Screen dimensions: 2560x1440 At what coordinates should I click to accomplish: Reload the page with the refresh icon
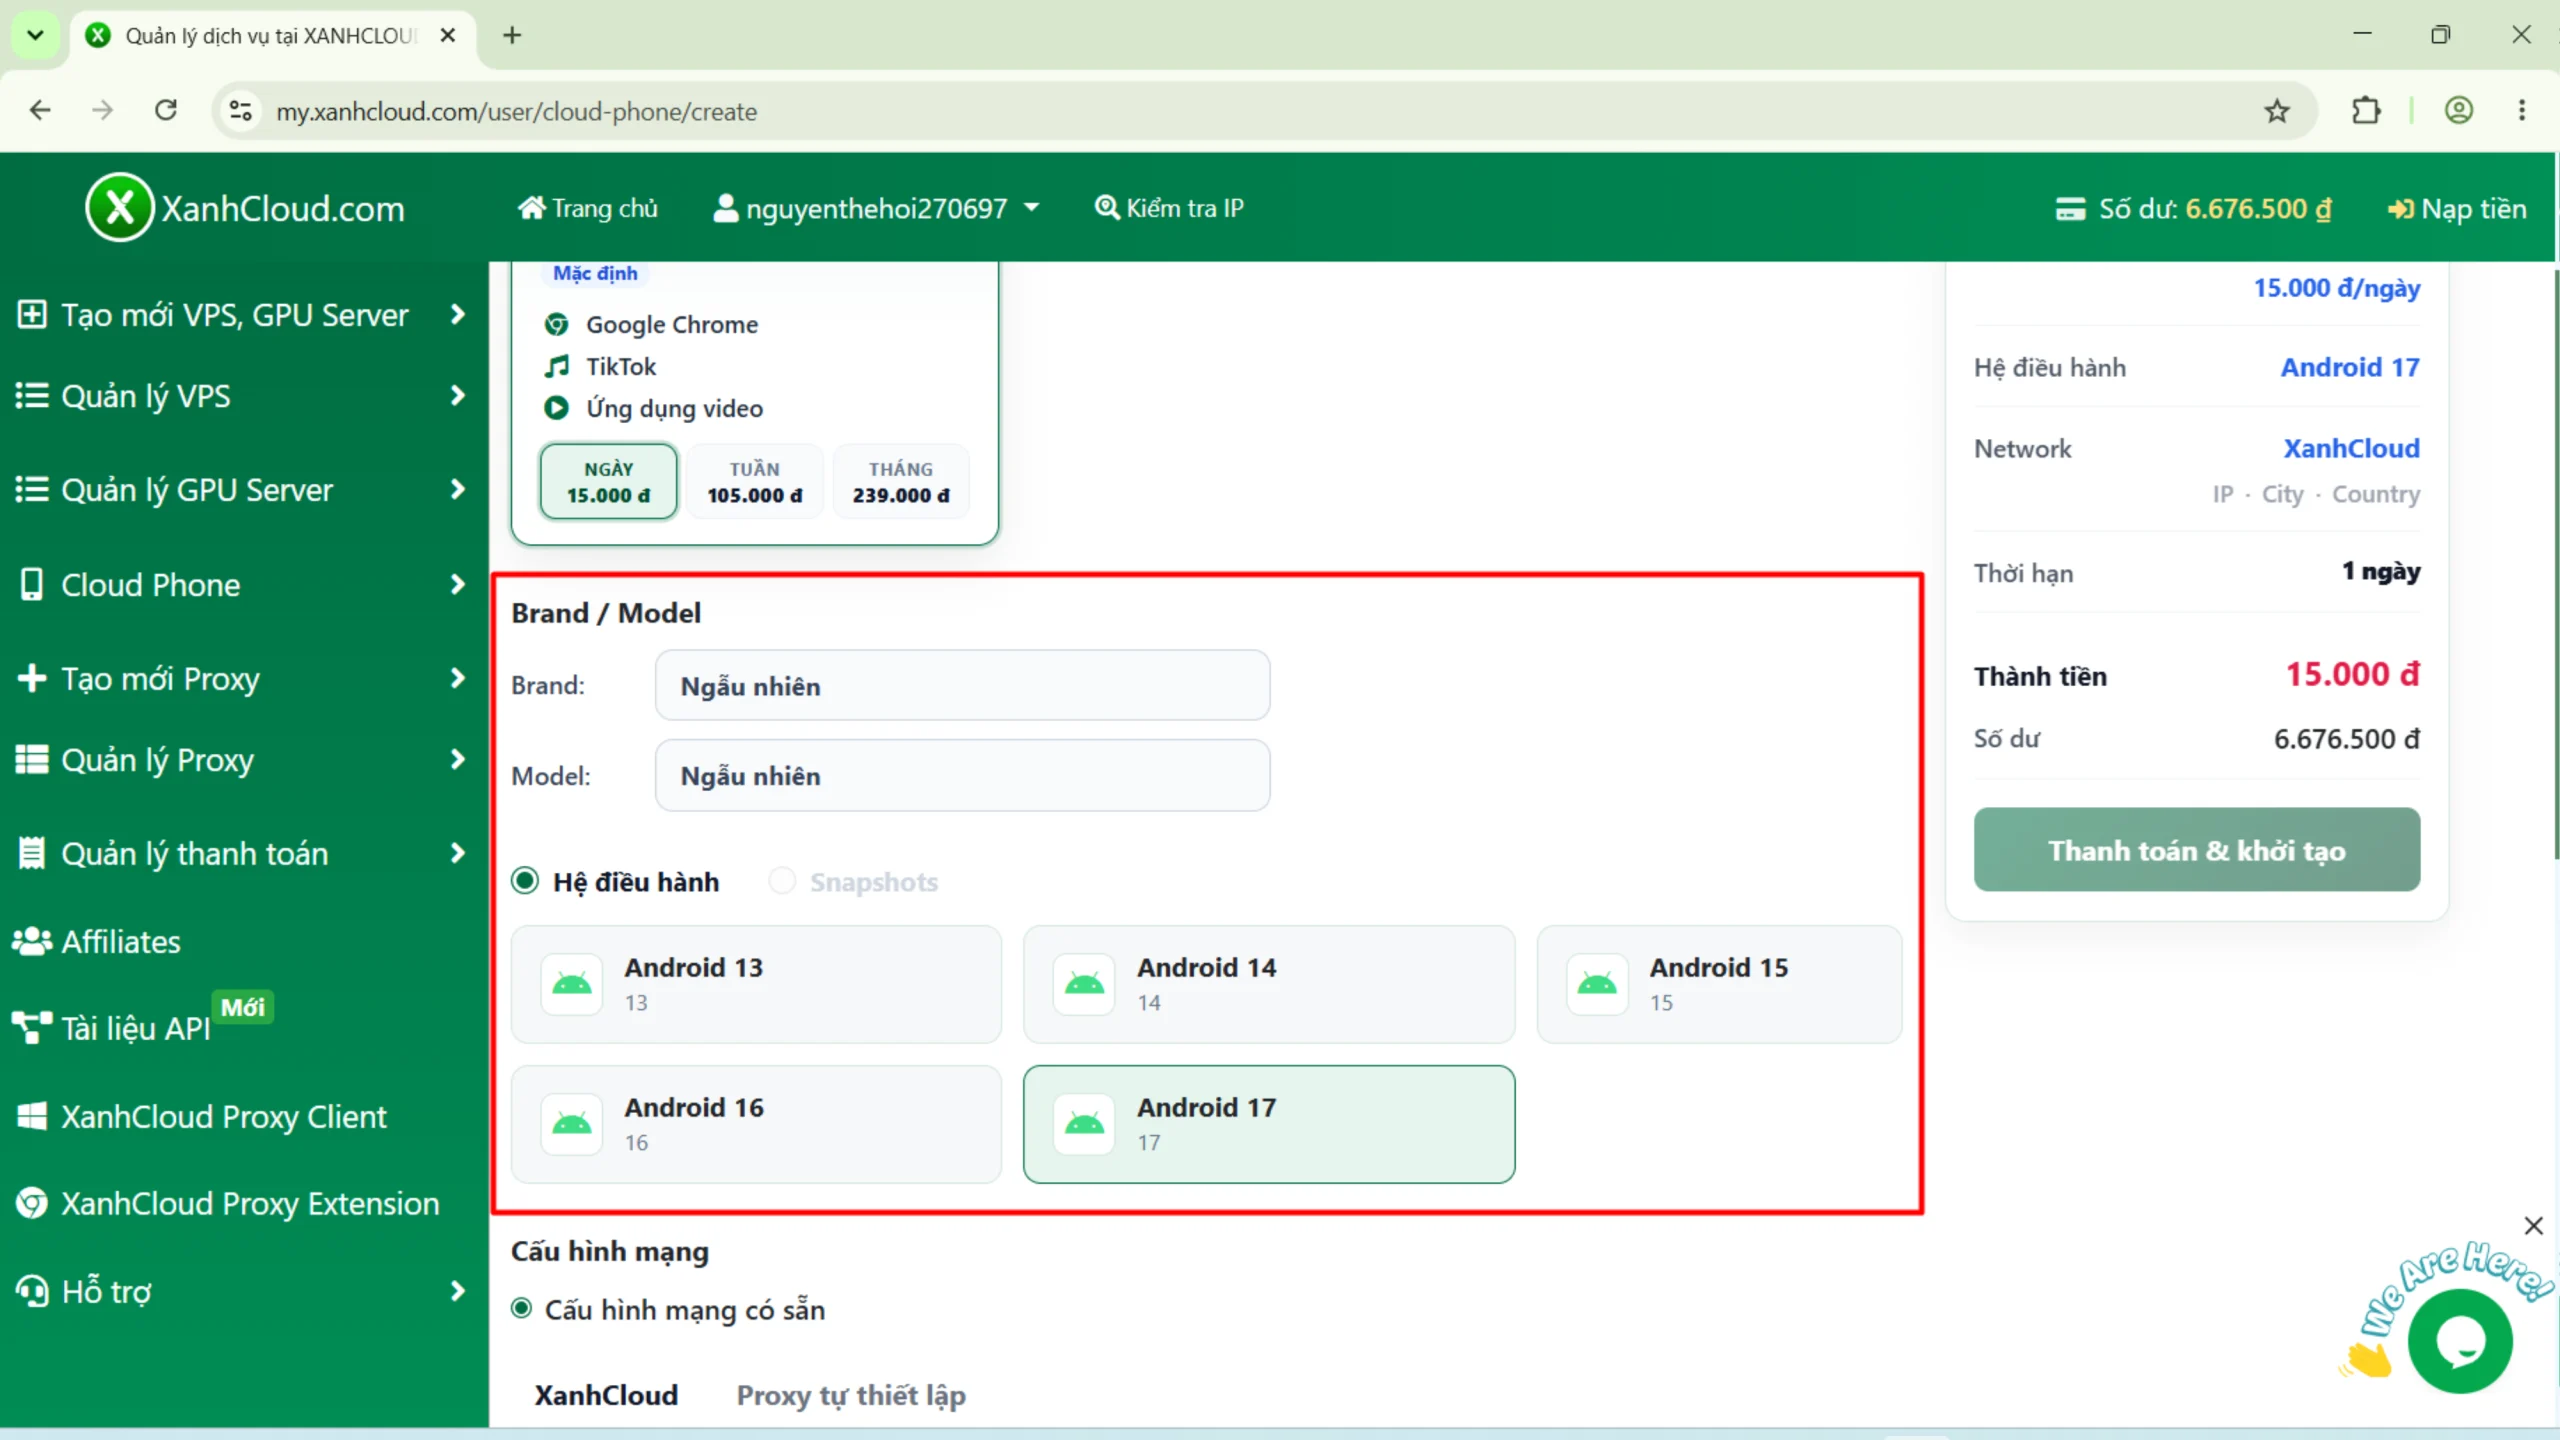point(166,110)
